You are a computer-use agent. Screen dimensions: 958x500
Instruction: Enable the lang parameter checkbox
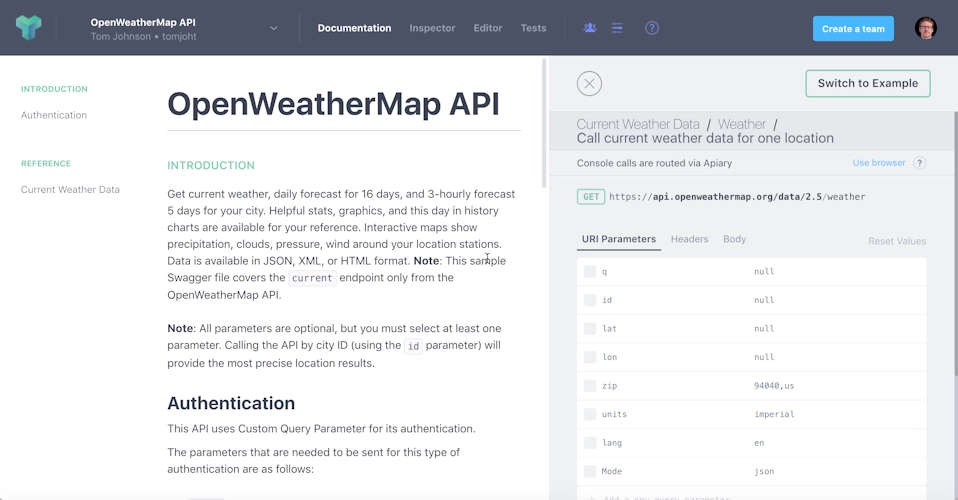pyautogui.click(x=590, y=443)
